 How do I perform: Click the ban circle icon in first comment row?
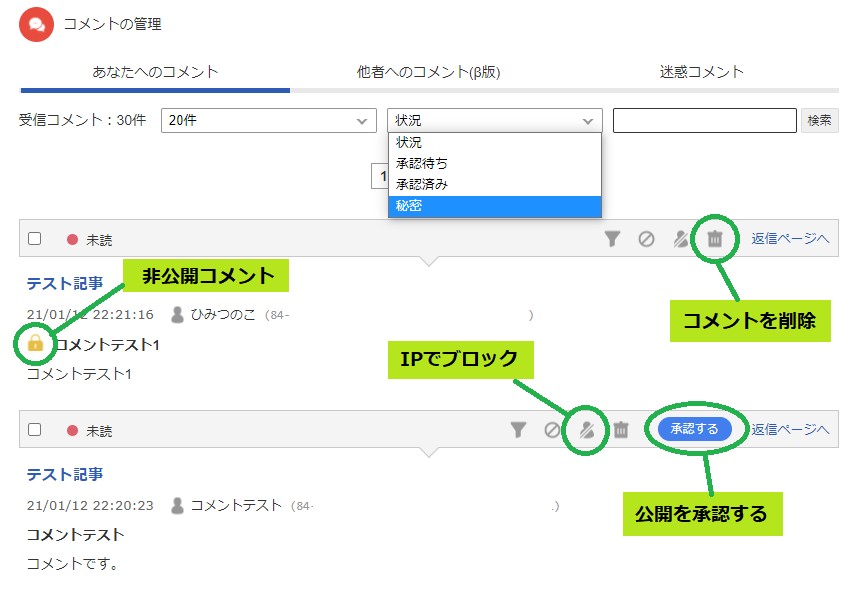[x=647, y=239]
